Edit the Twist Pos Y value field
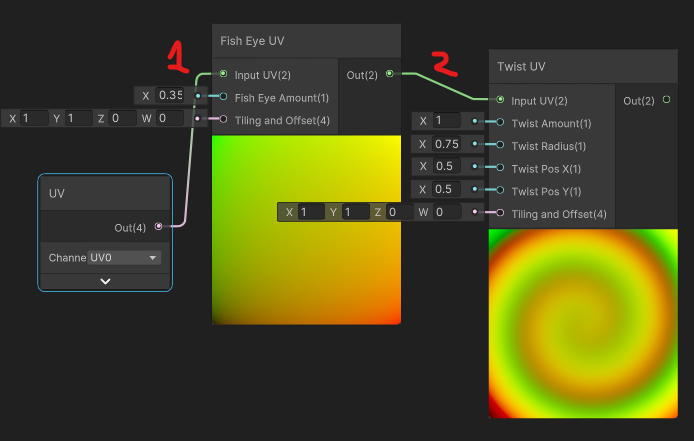694x441 pixels. pyautogui.click(x=447, y=190)
